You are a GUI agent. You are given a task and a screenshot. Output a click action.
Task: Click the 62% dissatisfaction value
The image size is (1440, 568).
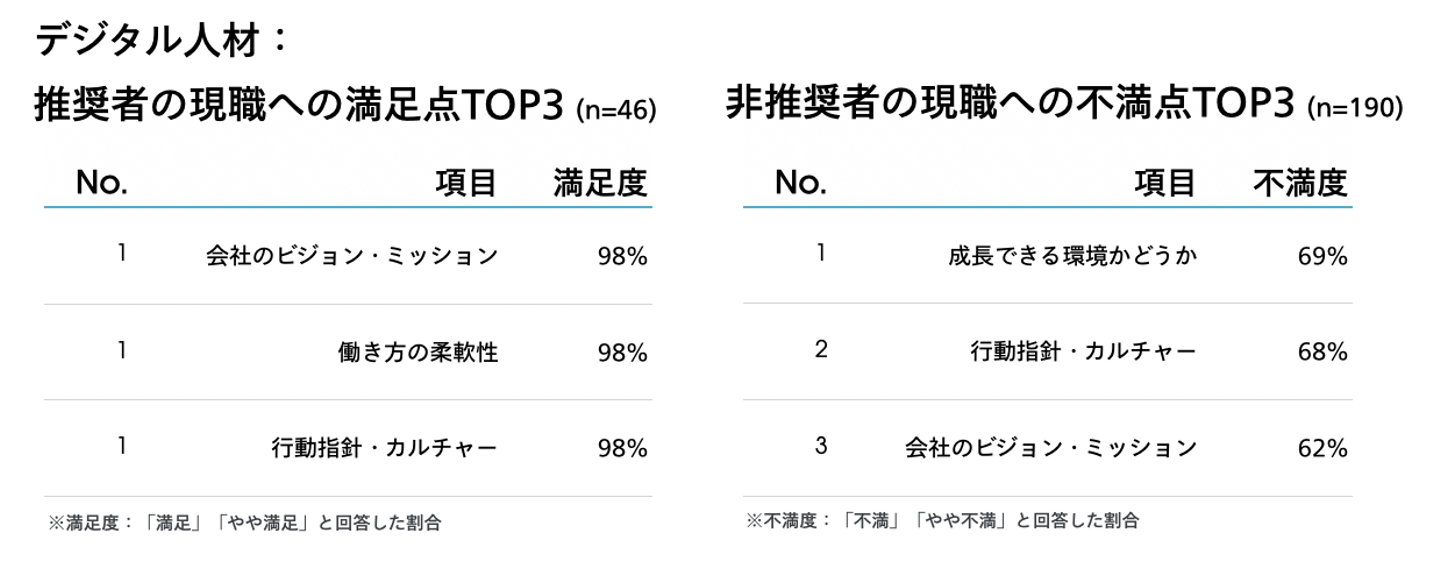[x=1322, y=449]
